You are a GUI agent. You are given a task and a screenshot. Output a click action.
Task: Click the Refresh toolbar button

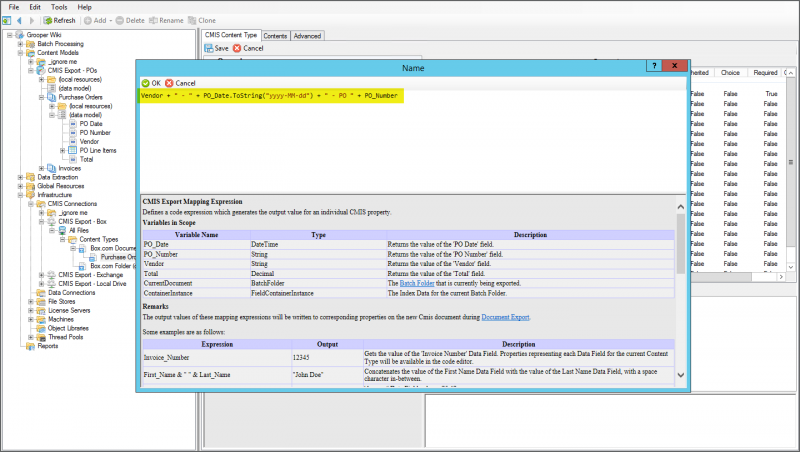[59, 20]
